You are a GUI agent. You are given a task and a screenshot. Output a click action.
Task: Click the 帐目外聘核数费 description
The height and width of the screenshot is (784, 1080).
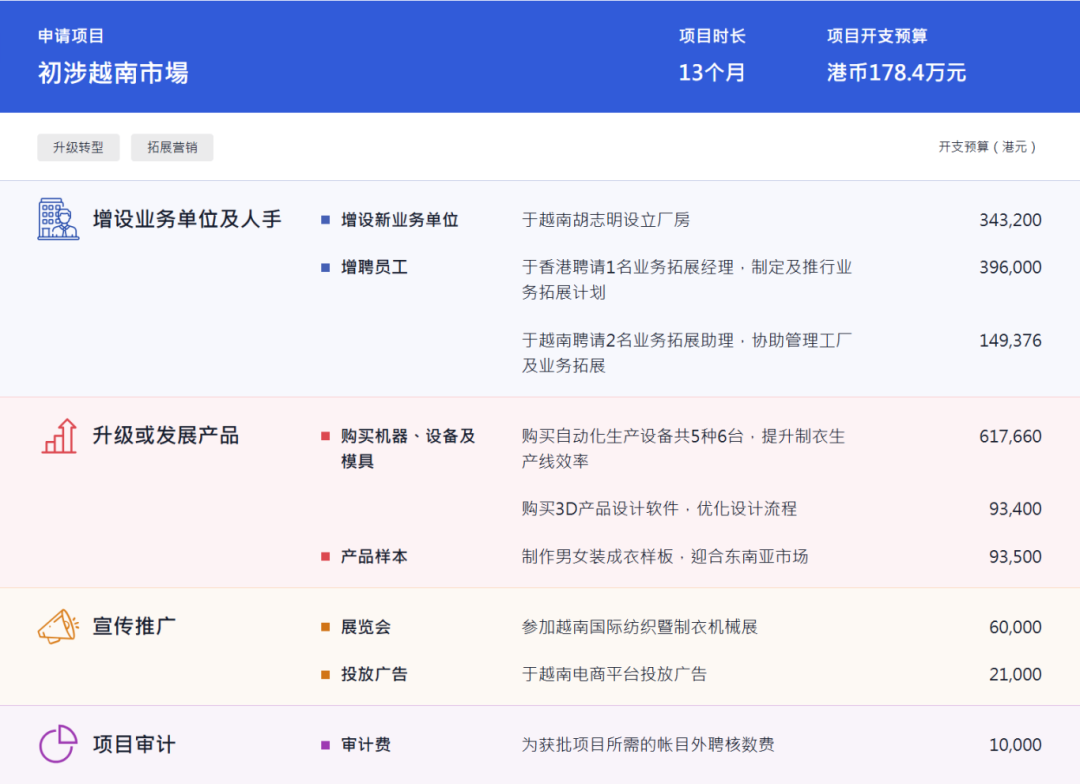[648, 745]
